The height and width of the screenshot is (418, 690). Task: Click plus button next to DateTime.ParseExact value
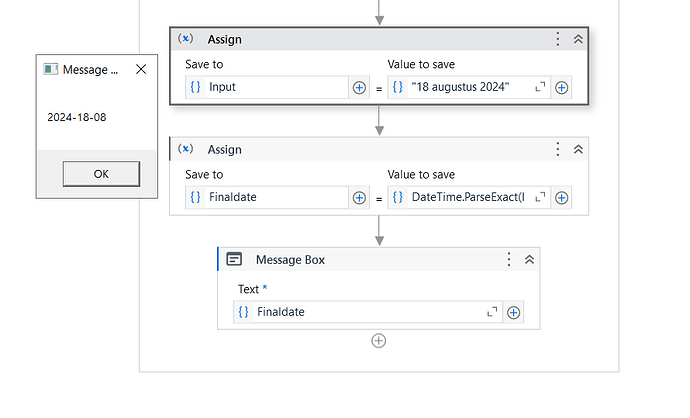pos(562,197)
